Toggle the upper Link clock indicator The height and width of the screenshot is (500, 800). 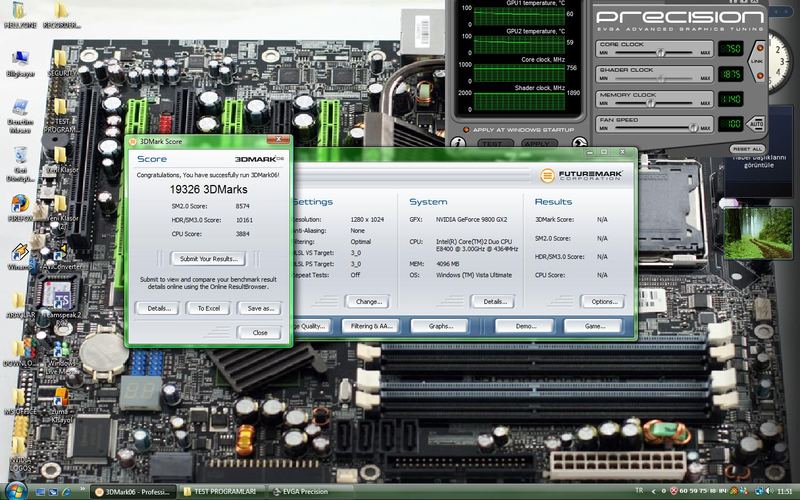tap(760, 48)
